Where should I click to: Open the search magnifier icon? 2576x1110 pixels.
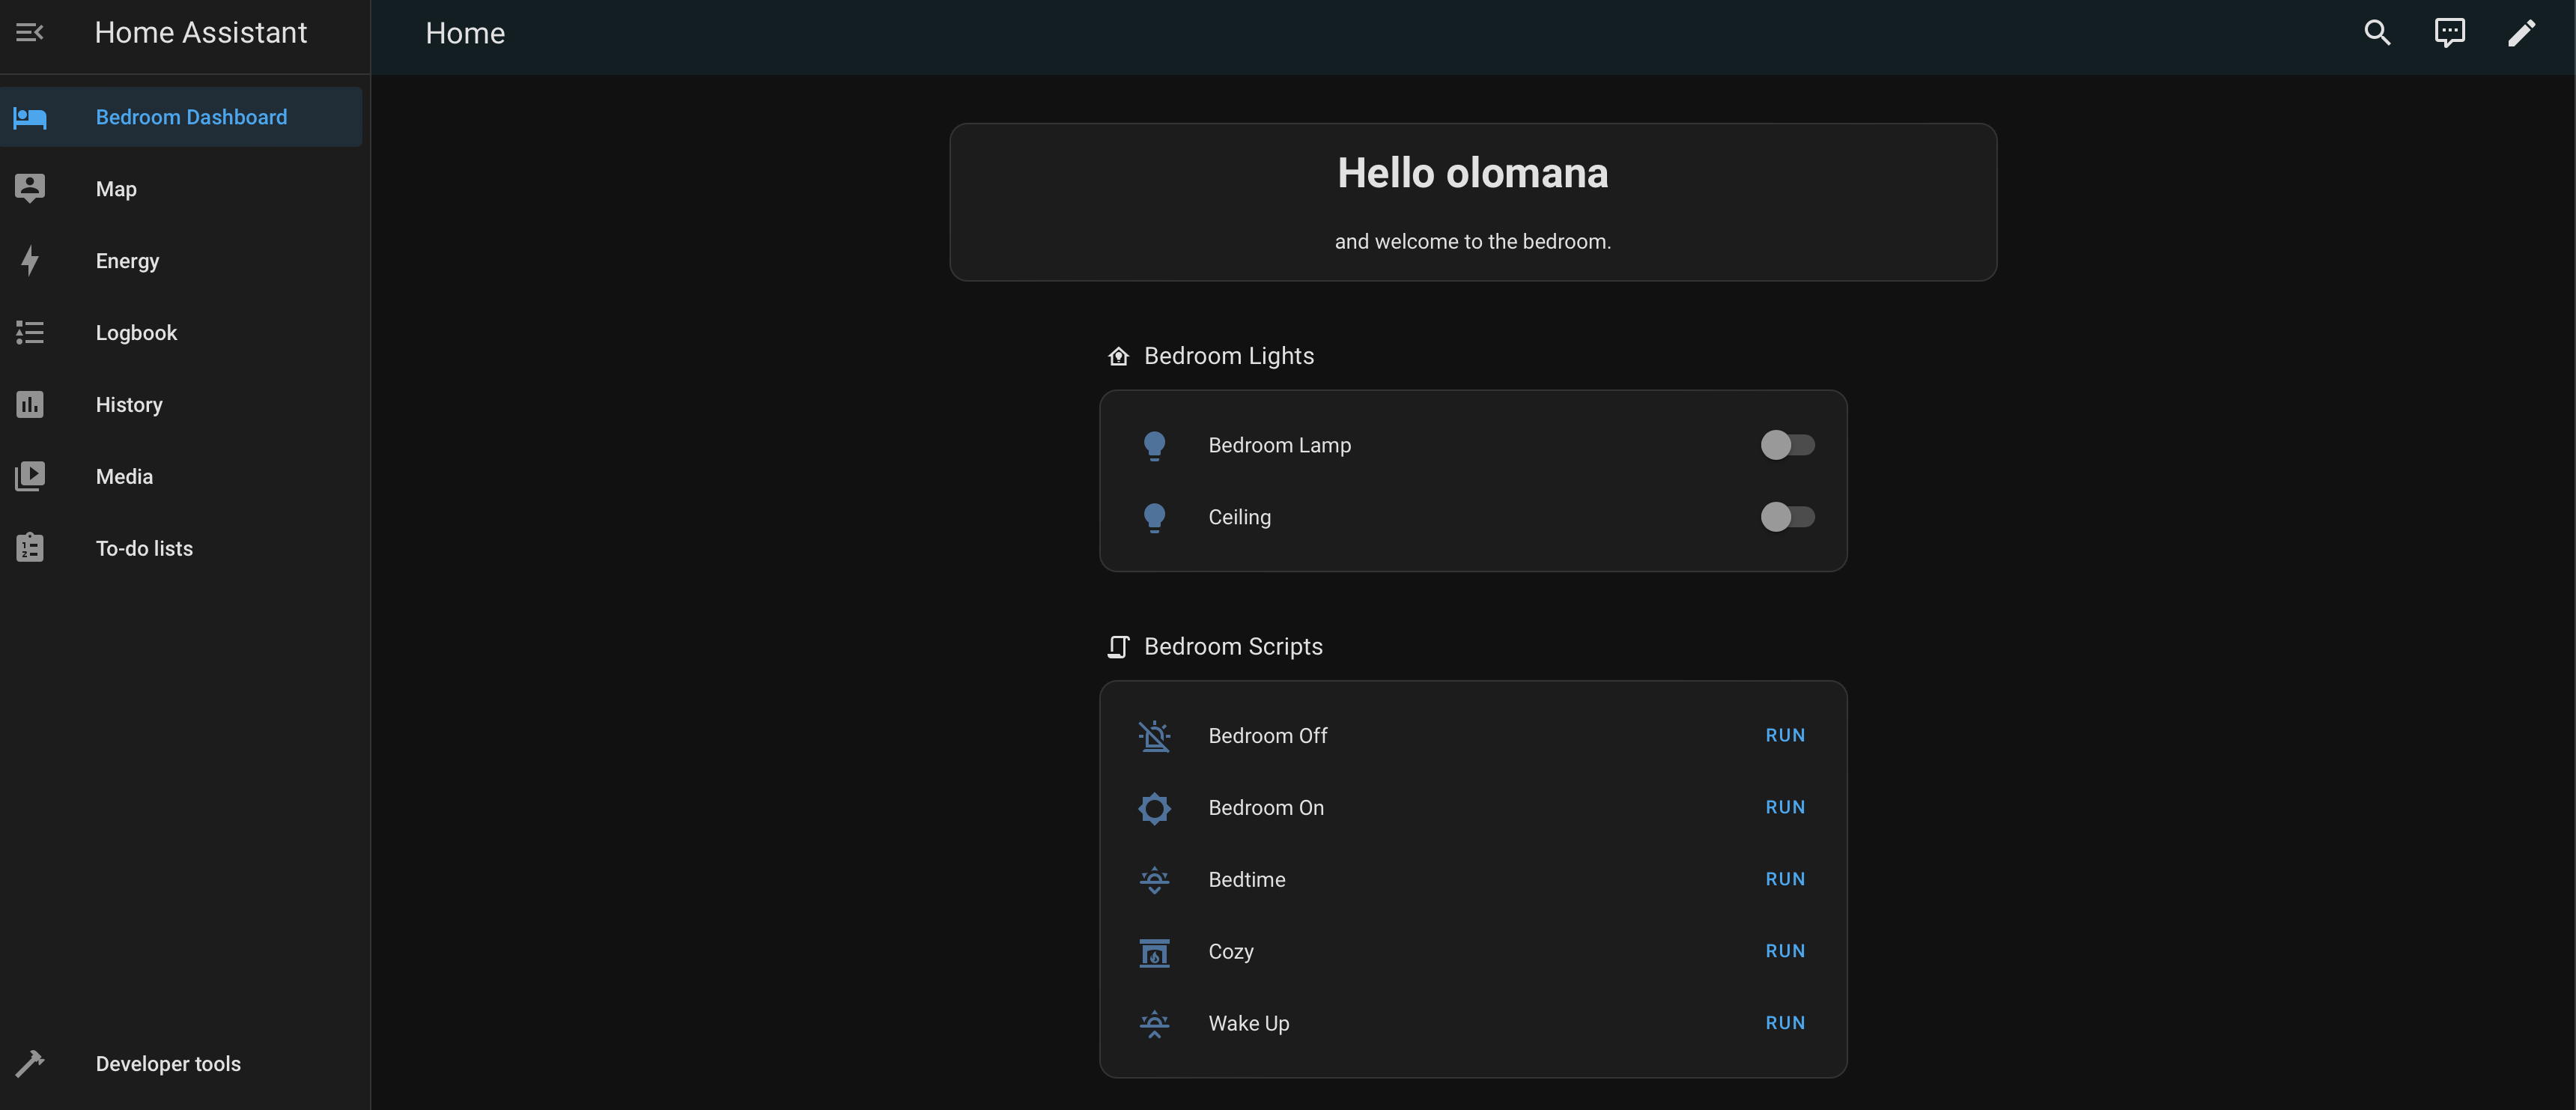click(x=2377, y=32)
